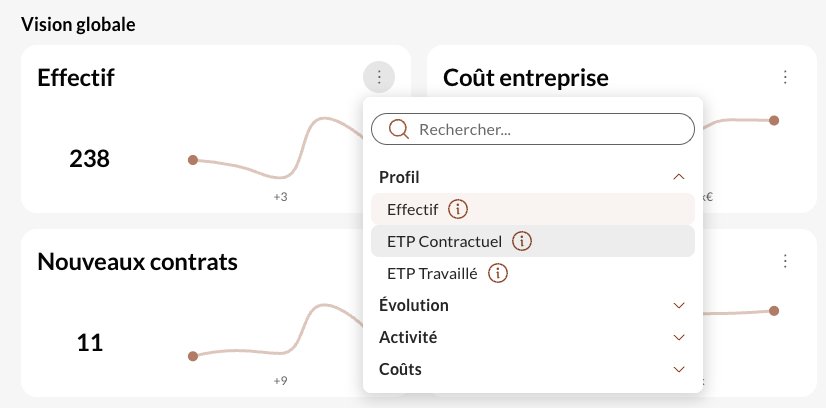Click the magnifying glass search icon
The image size is (826, 408).
coord(399,129)
